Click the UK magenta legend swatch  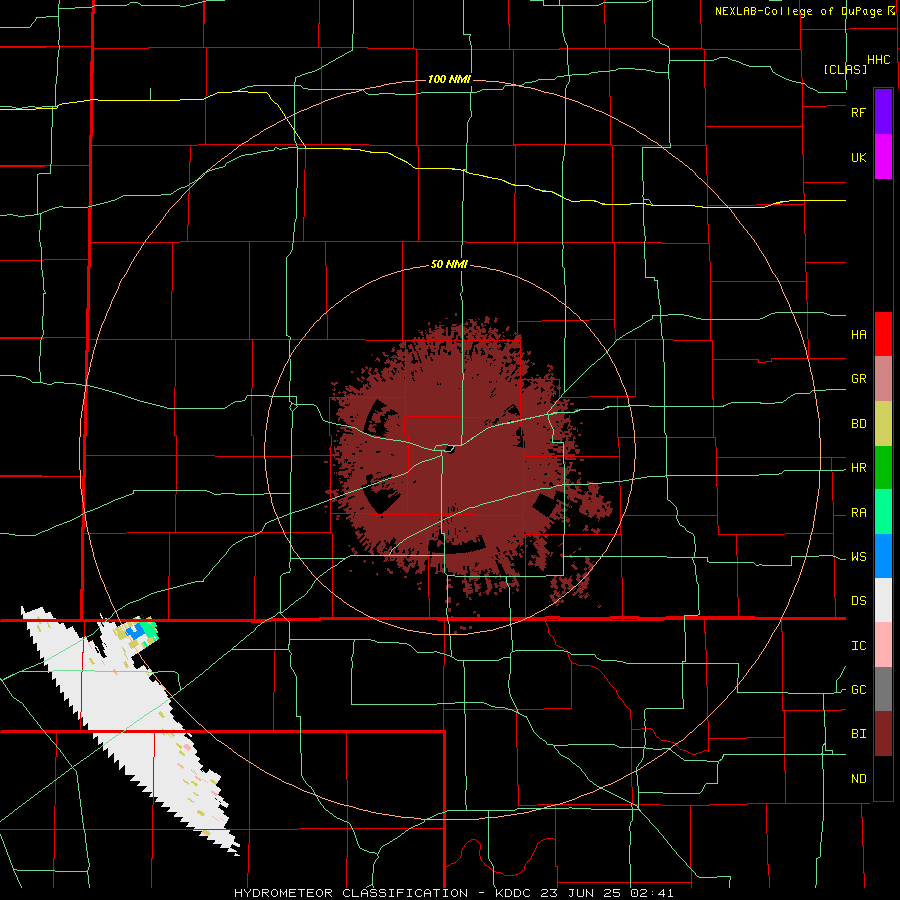[x=883, y=157]
